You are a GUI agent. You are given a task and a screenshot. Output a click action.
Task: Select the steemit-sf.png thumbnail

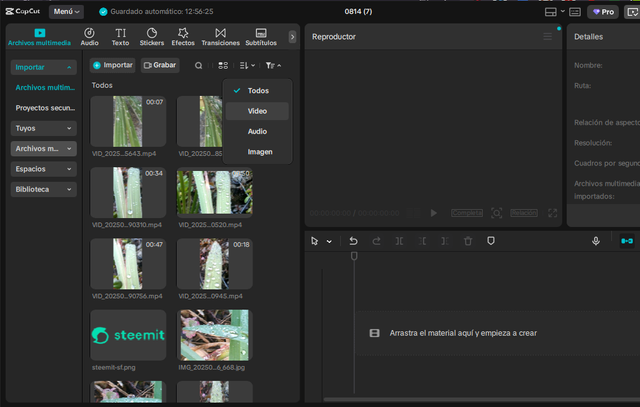(x=128, y=335)
